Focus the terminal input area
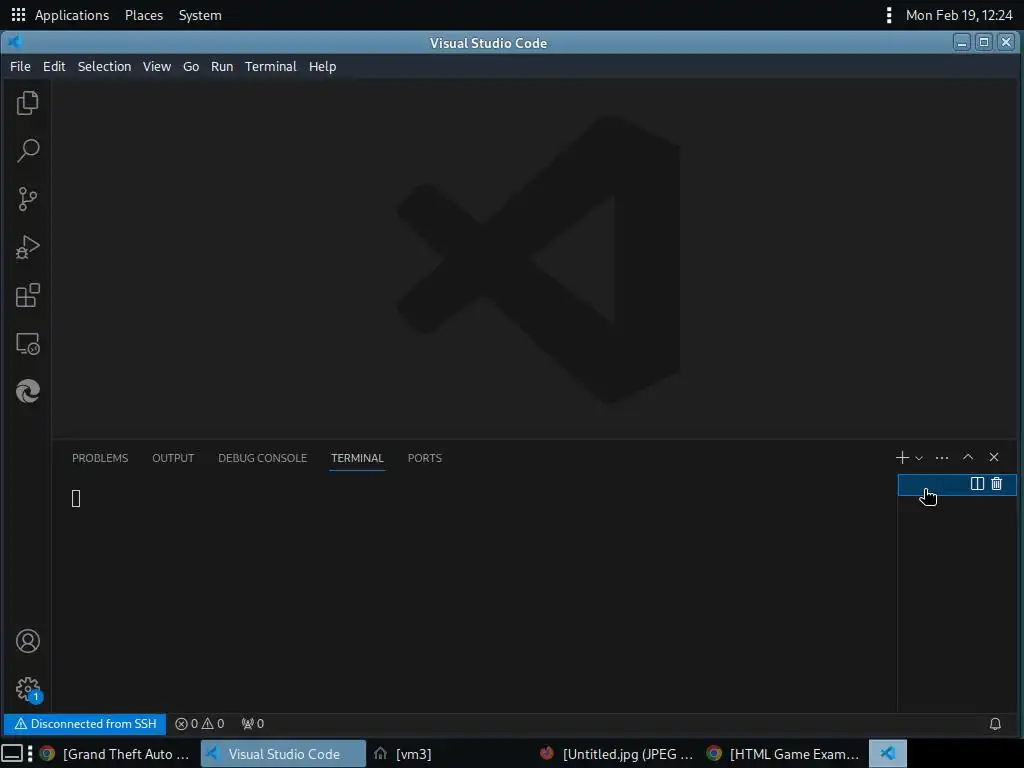The width and height of the screenshot is (1024, 768). tap(474, 598)
